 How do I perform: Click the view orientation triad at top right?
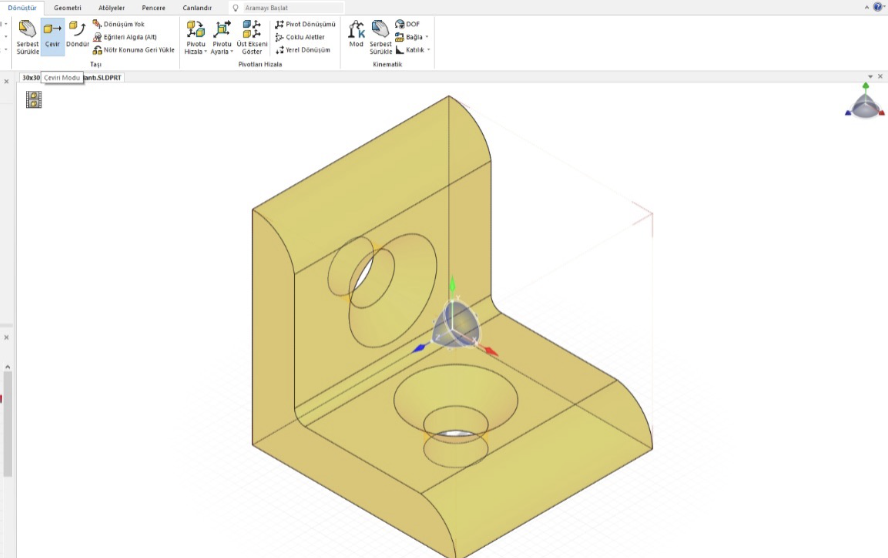[865, 101]
